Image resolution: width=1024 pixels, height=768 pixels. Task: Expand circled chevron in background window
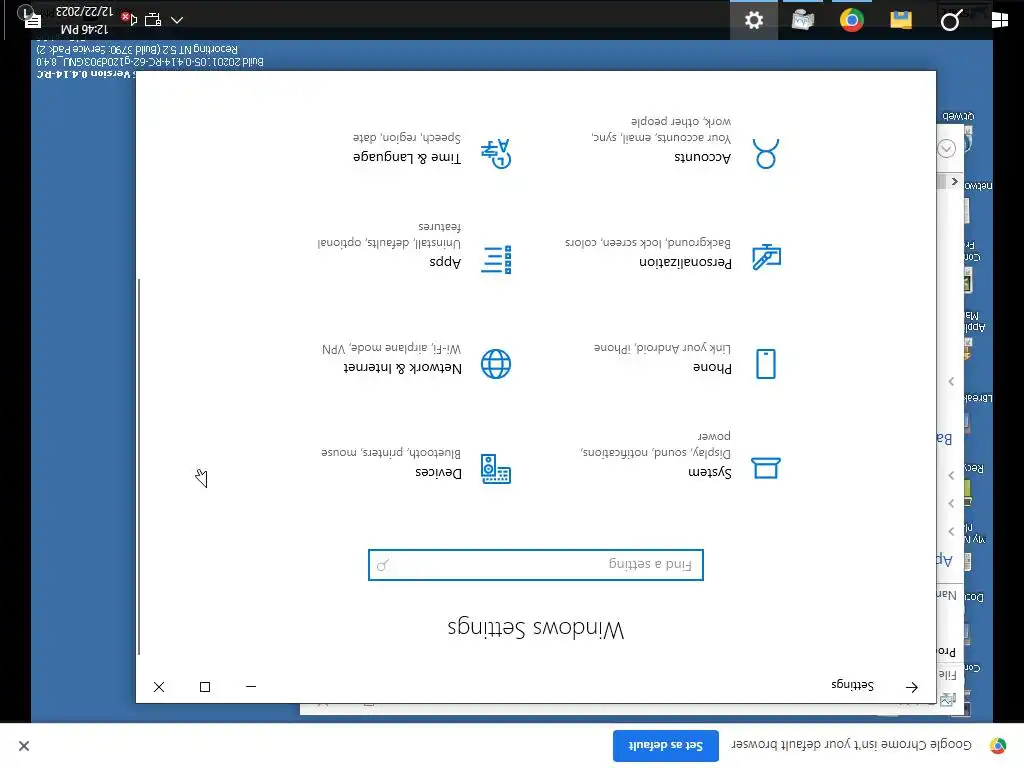(946, 148)
